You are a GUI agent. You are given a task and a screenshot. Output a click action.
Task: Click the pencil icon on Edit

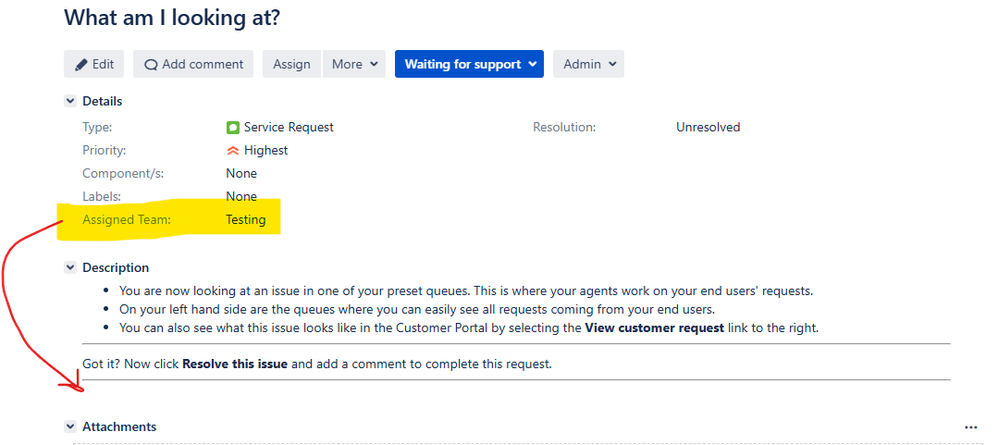pyautogui.click(x=81, y=64)
